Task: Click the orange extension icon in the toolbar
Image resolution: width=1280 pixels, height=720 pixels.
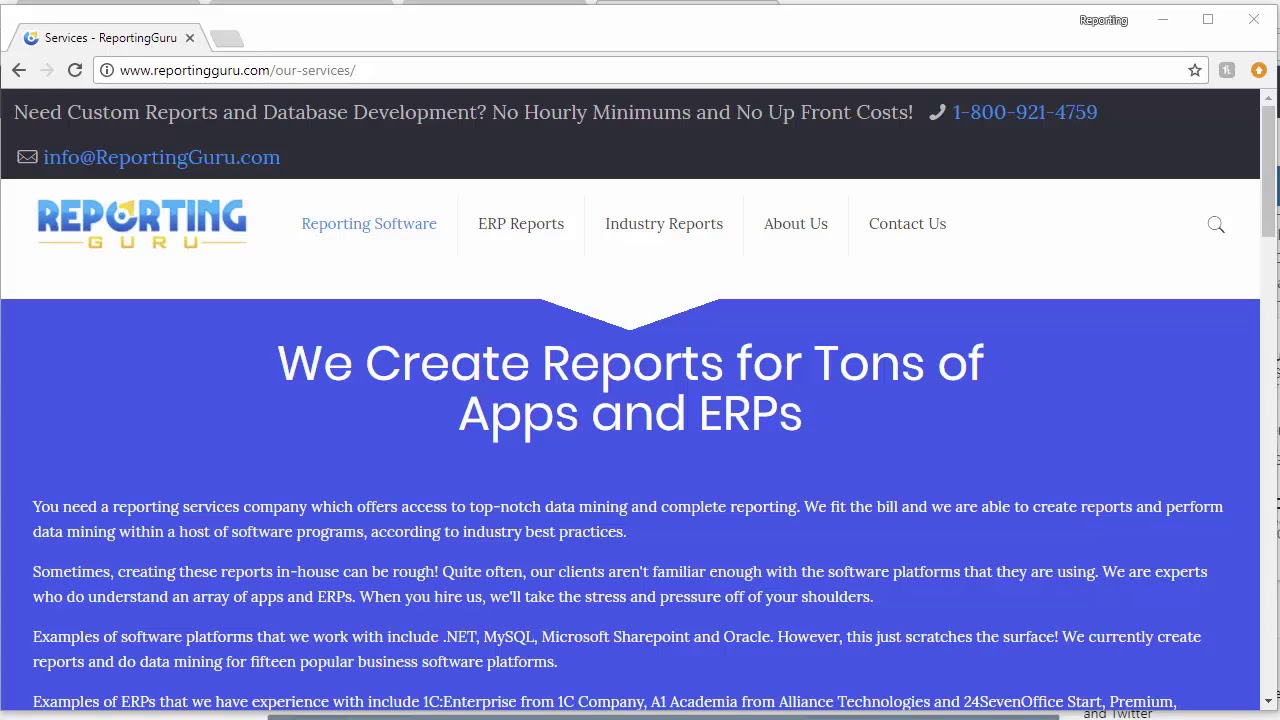Action: tap(1259, 70)
